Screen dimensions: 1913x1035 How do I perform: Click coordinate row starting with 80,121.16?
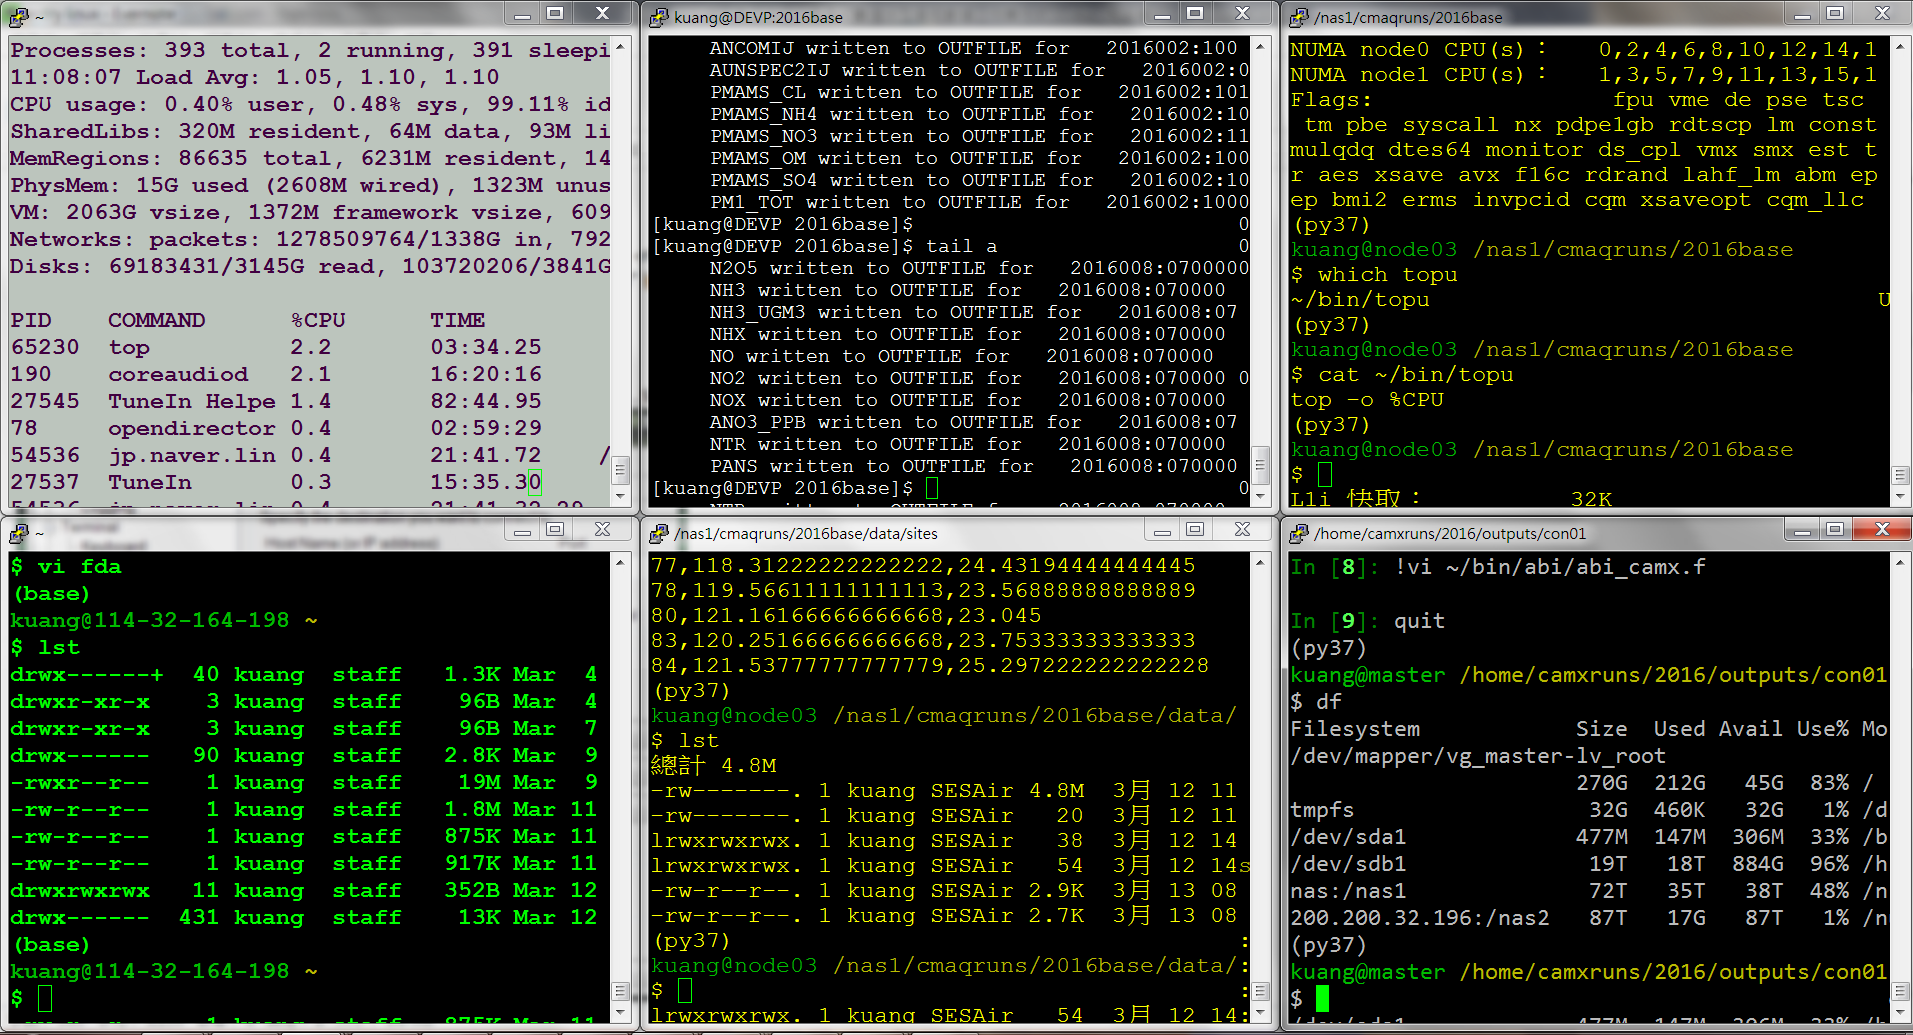point(846,615)
